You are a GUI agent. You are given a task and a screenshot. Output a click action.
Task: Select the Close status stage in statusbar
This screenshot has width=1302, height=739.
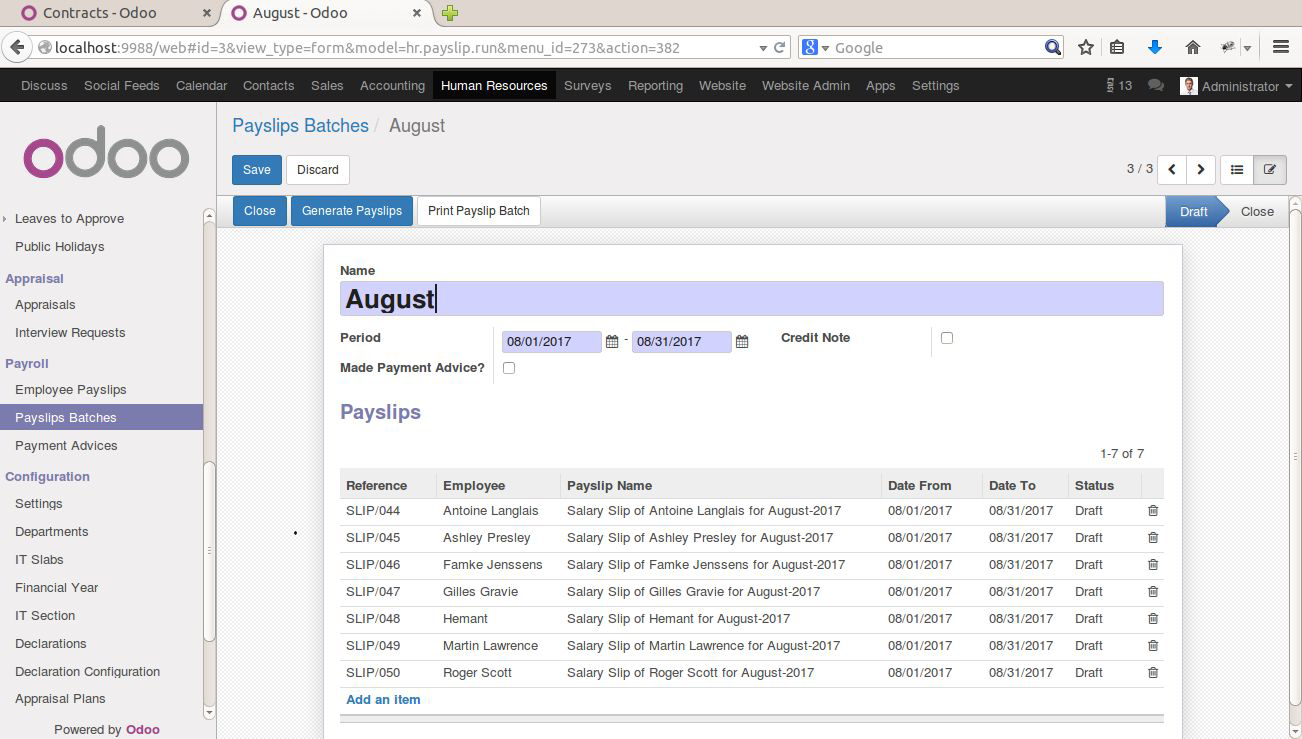point(1257,211)
